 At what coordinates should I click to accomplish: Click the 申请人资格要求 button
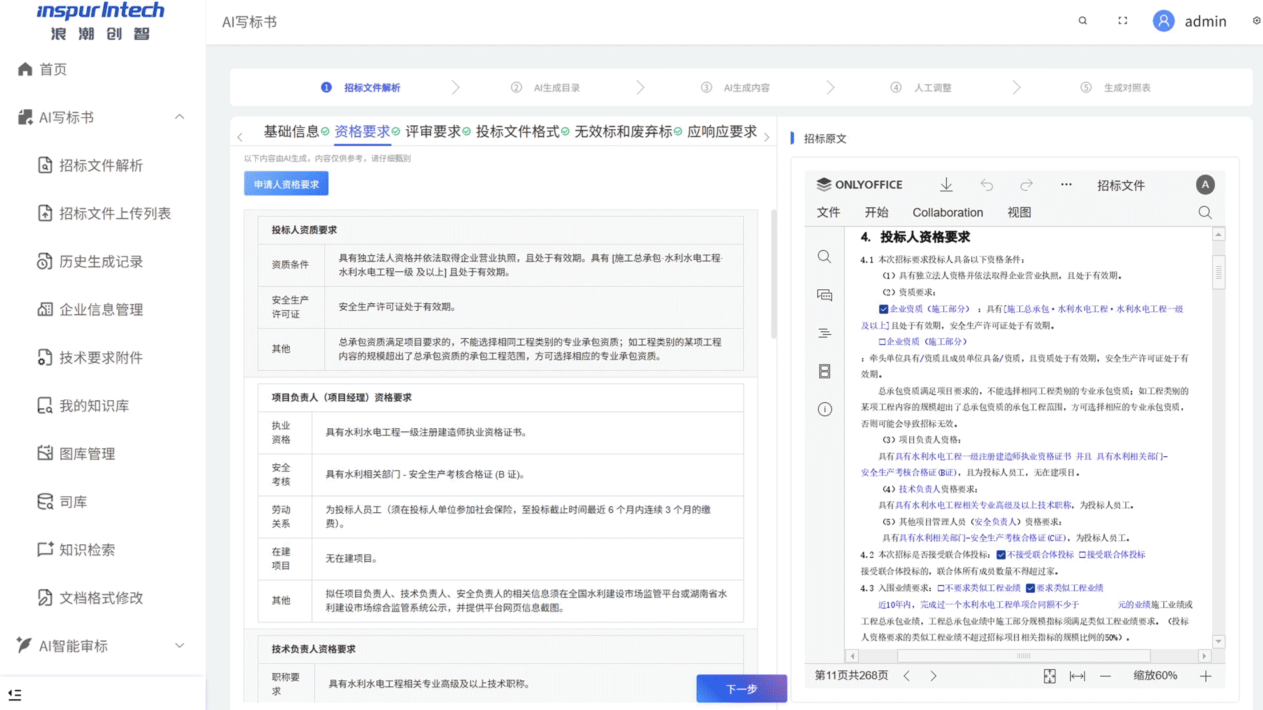pyautogui.click(x=286, y=184)
